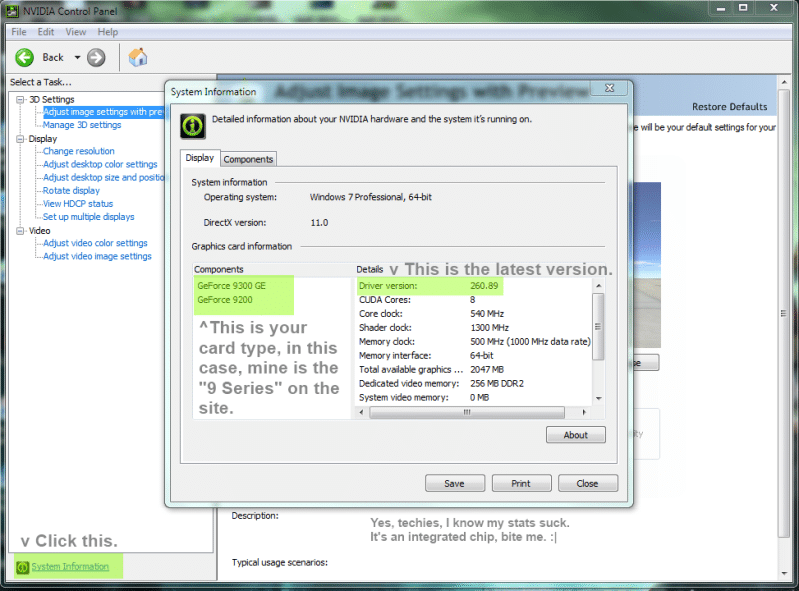Open the Back history dropdown arrow
The width and height of the screenshot is (799, 591).
tap(77, 58)
